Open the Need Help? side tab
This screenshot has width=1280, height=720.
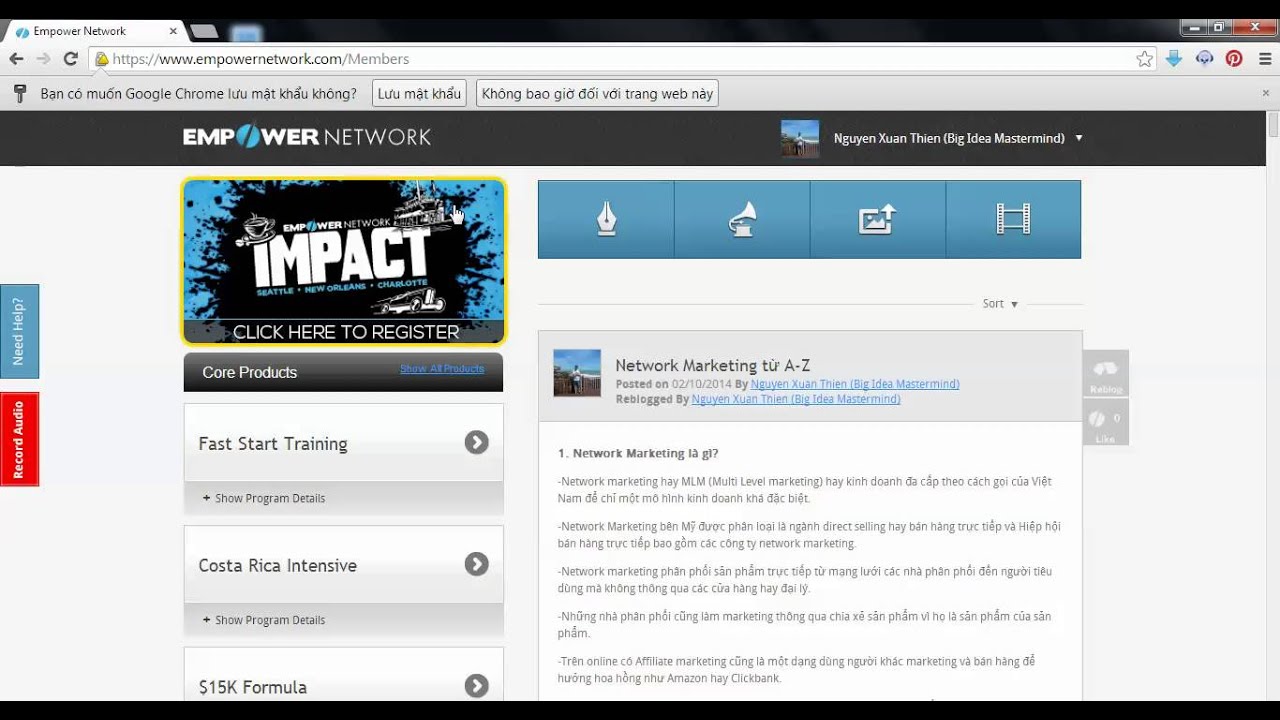[18, 331]
